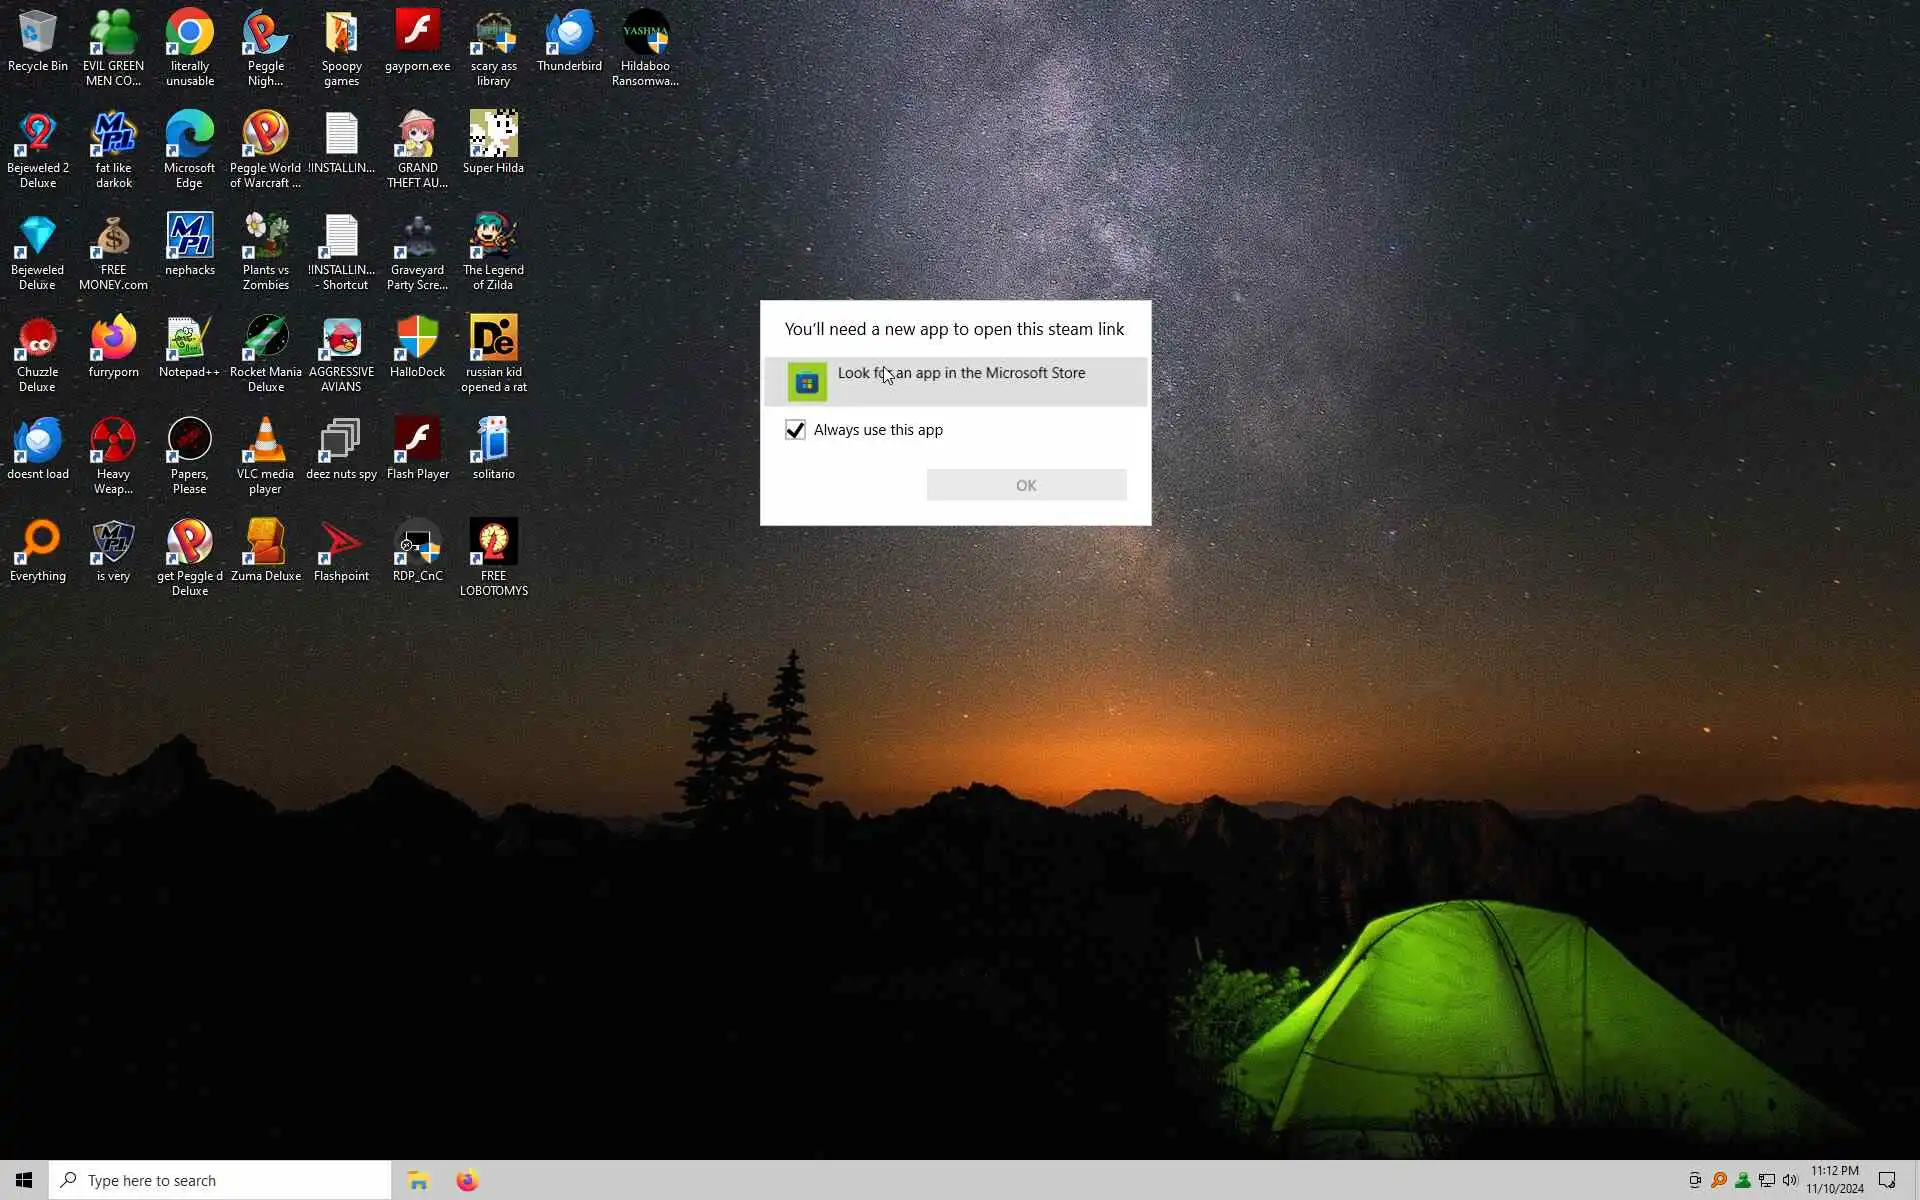Screen dimensions: 1920x1200
Task: Open the Windows Start menu
Action: (24, 1180)
